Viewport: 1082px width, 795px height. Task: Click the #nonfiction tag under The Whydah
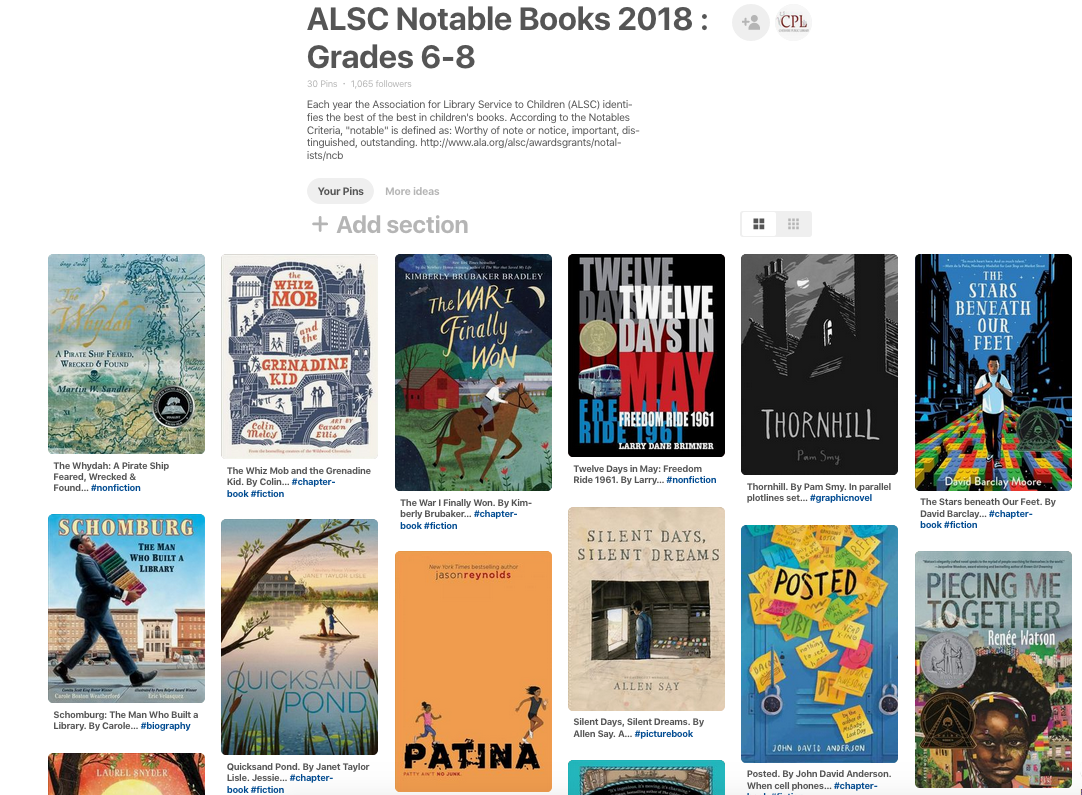pyautogui.click(x=116, y=488)
